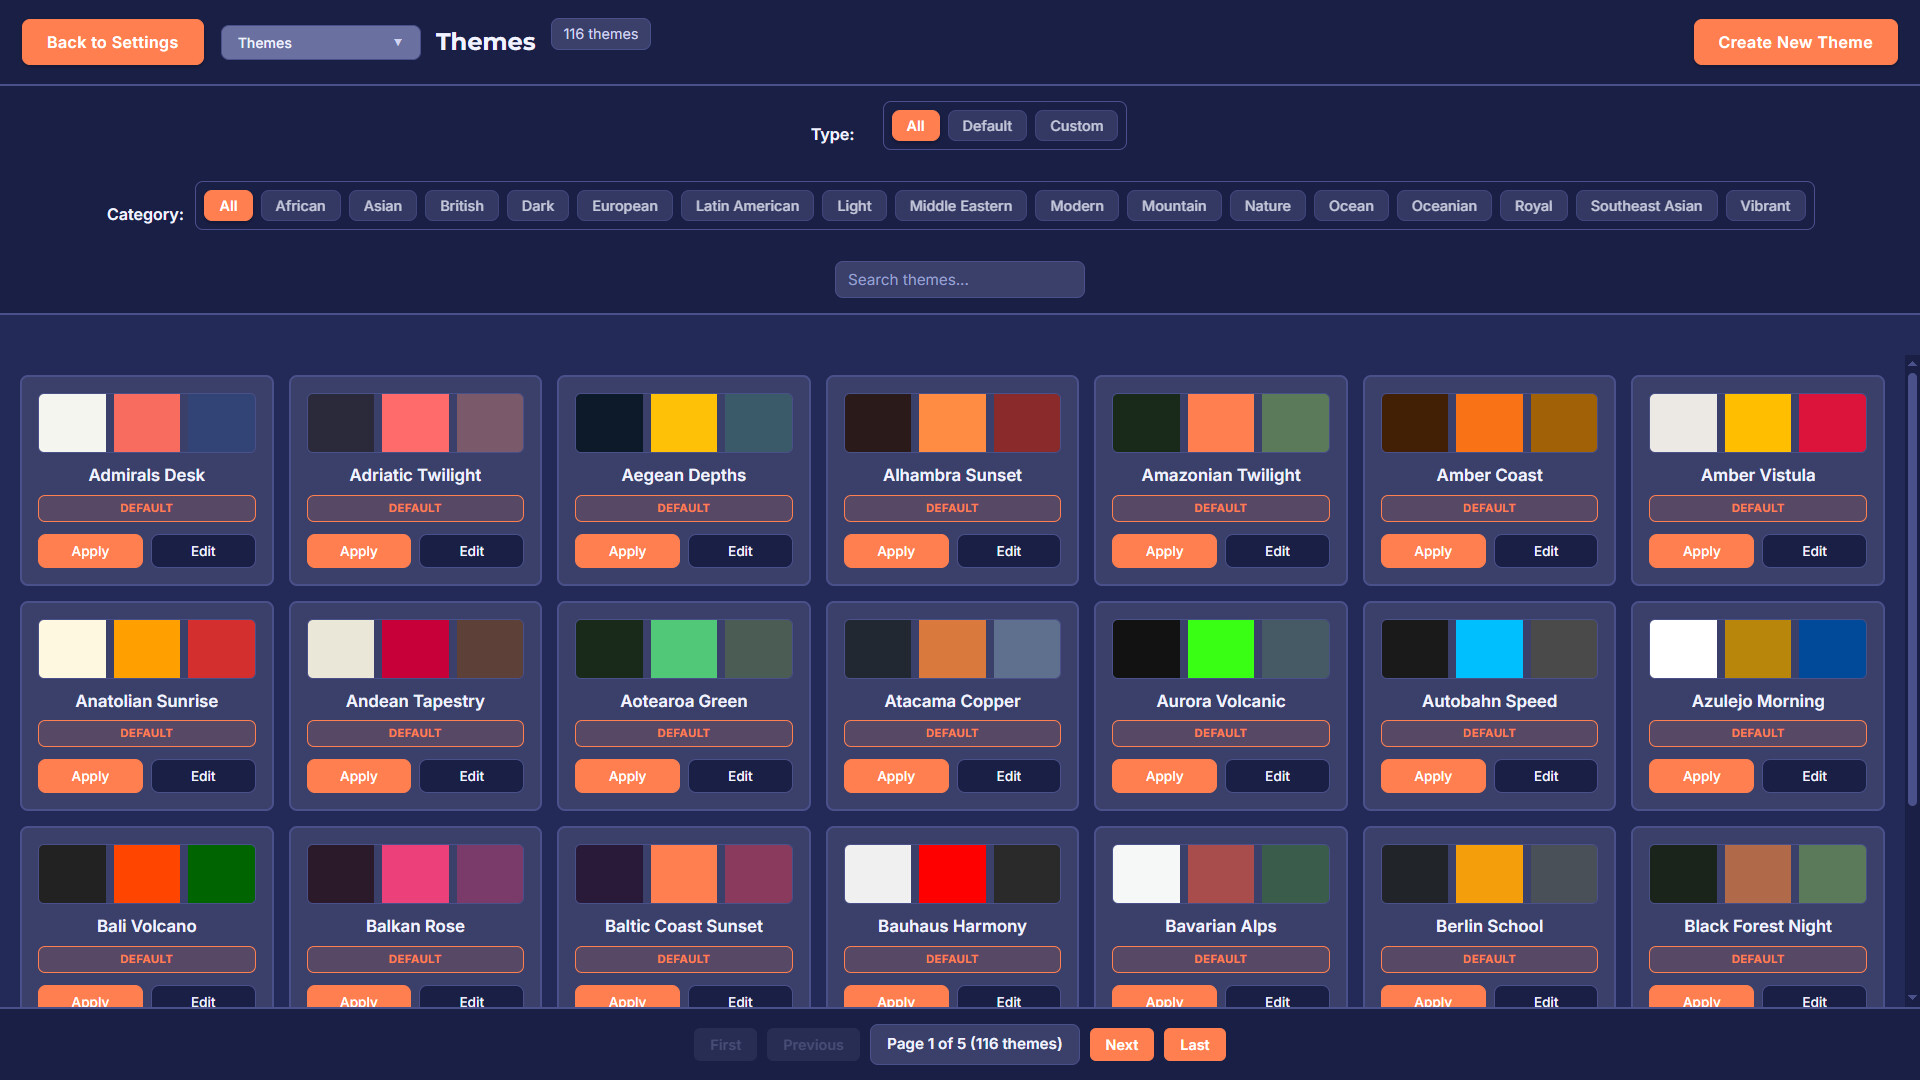Screen dimensions: 1920x1080
Task: Jump to the Last page of themes
Action: 1194,1044
